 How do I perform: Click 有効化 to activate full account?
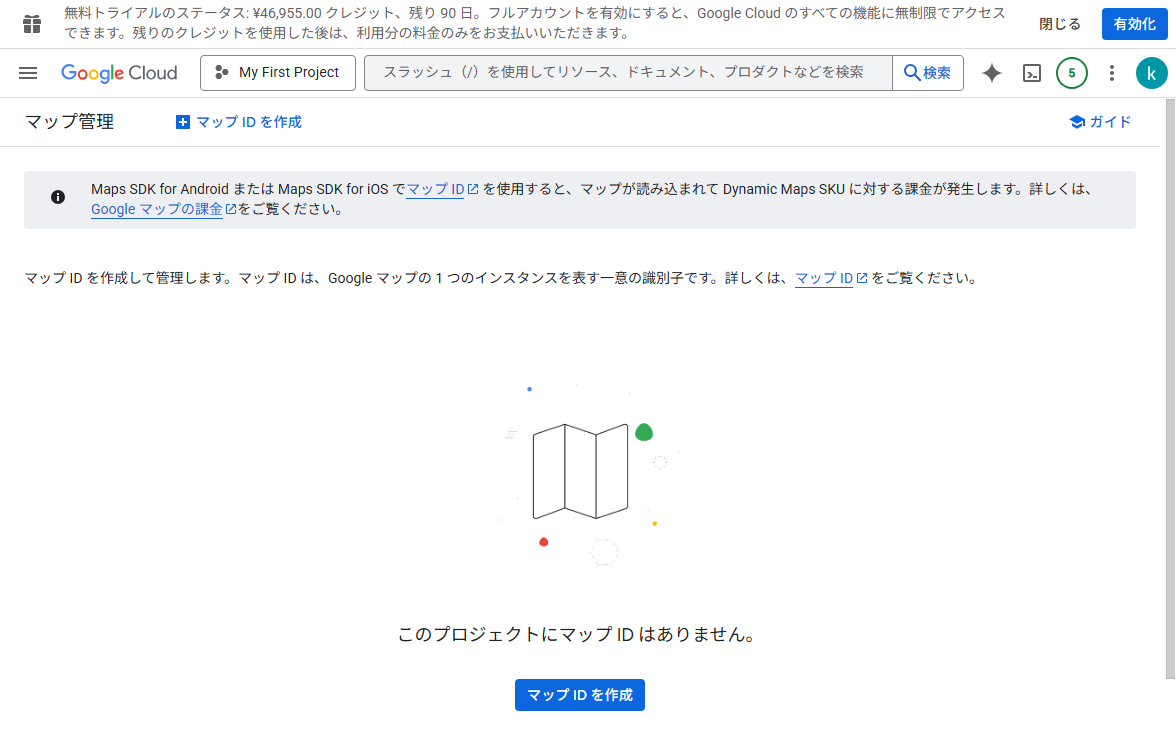(x=1134, y=24)
